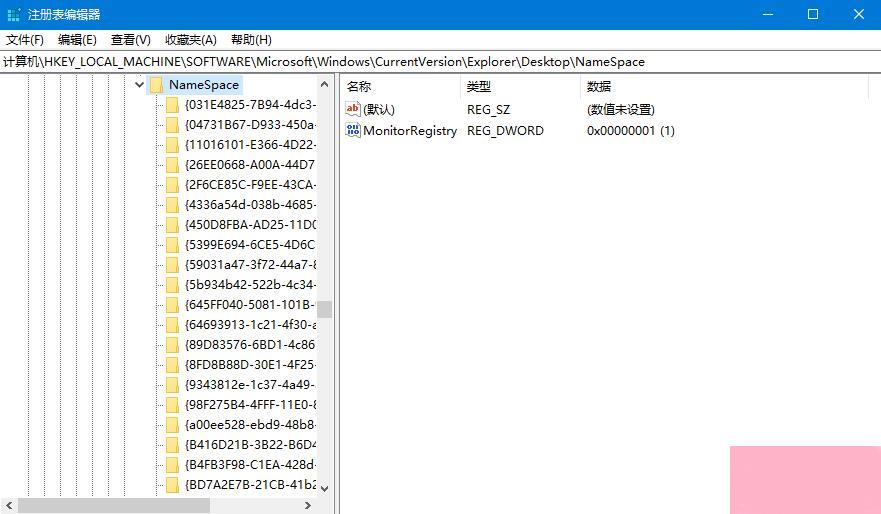
Task: Close the Registry Editor window
Action: (859, 15)
